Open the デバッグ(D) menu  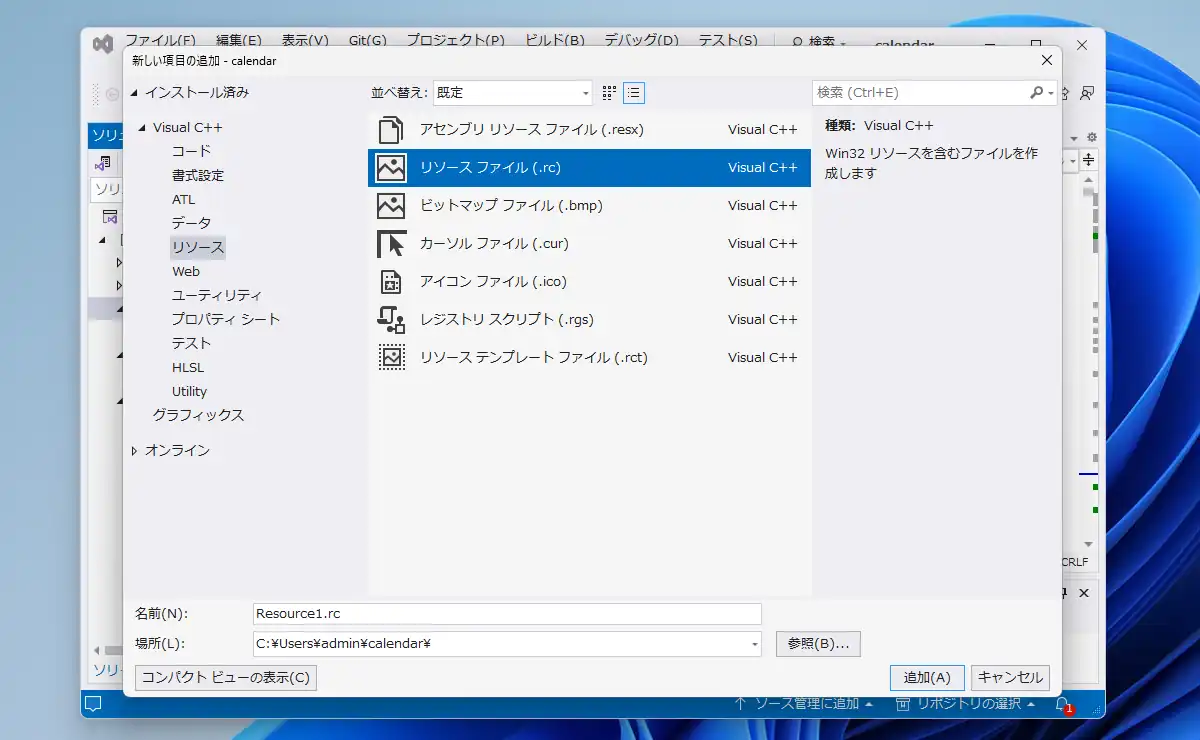pos(641,41)
